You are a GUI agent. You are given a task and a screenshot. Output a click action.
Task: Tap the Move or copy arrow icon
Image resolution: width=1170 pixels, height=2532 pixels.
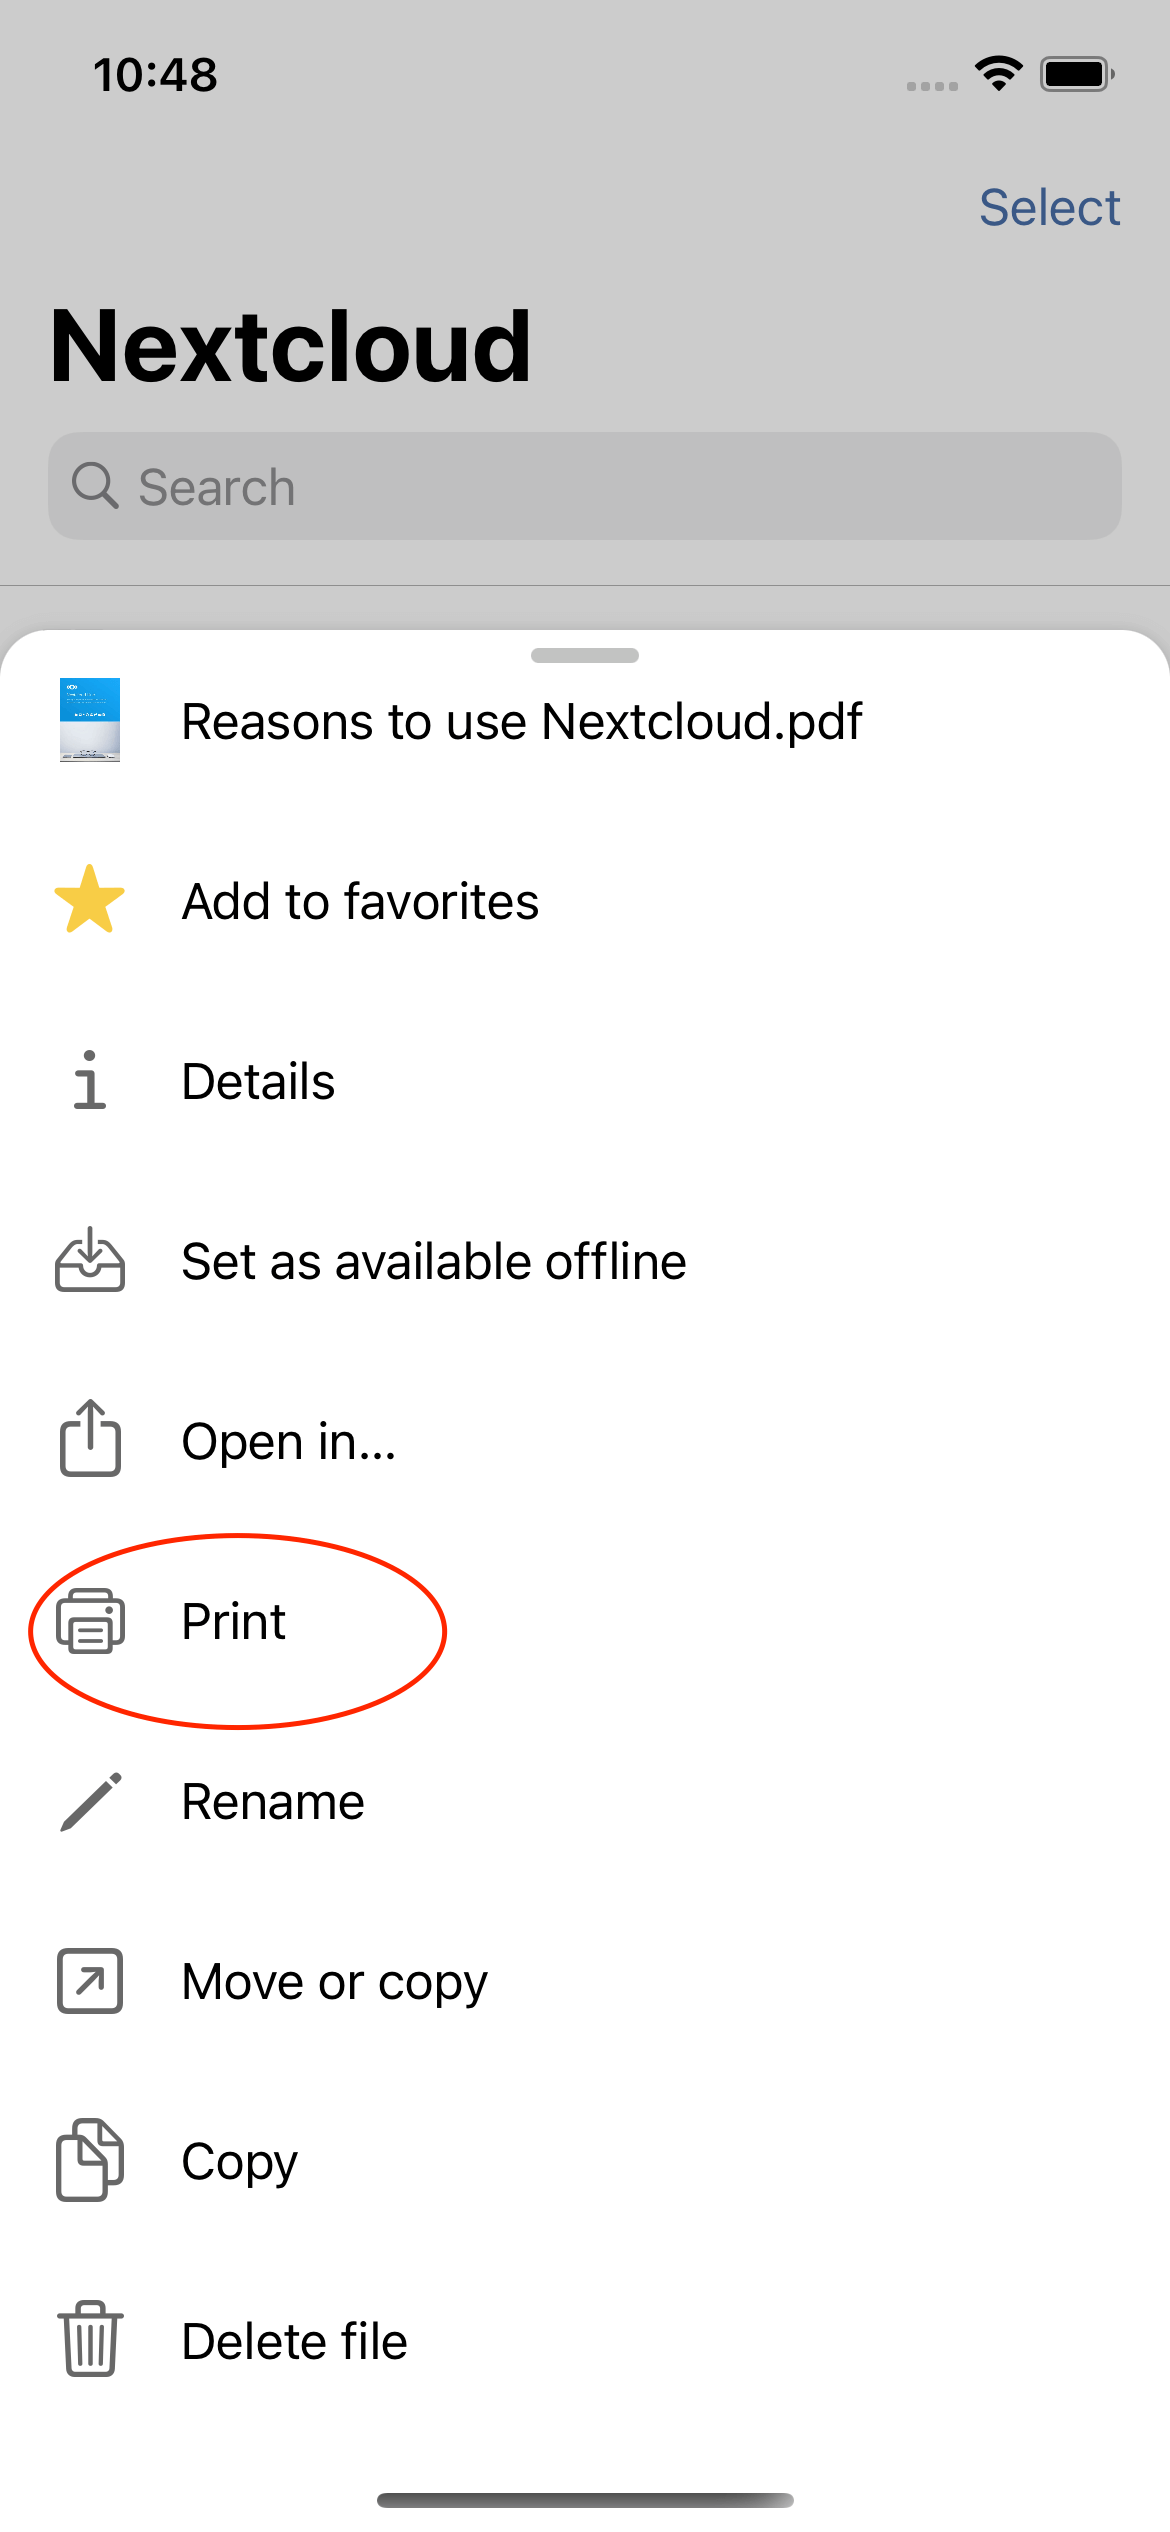click(x=90, y=1981)
